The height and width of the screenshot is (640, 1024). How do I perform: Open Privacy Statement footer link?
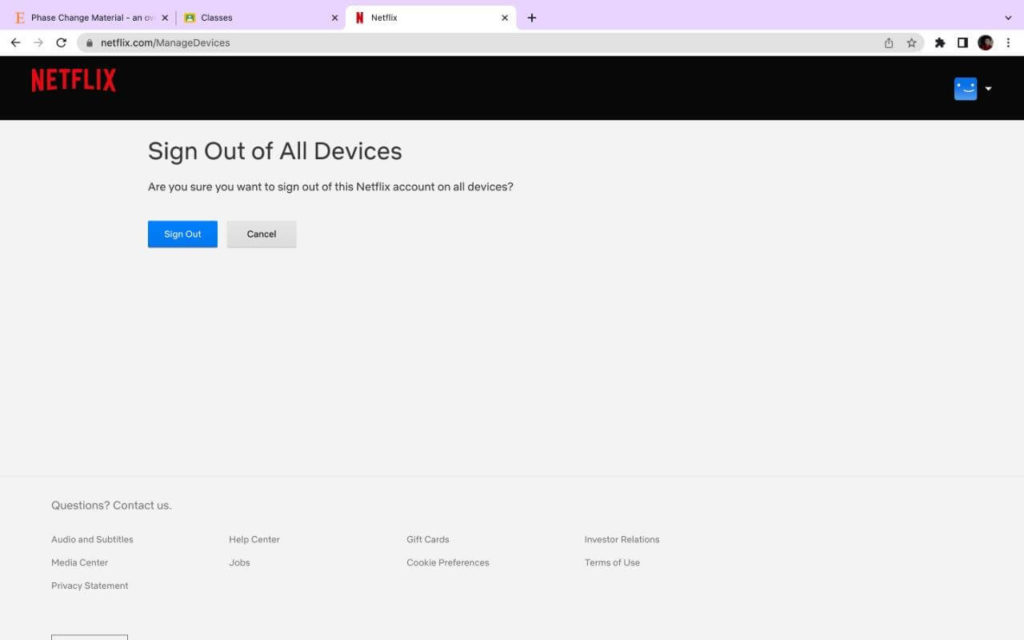(89, 586)
